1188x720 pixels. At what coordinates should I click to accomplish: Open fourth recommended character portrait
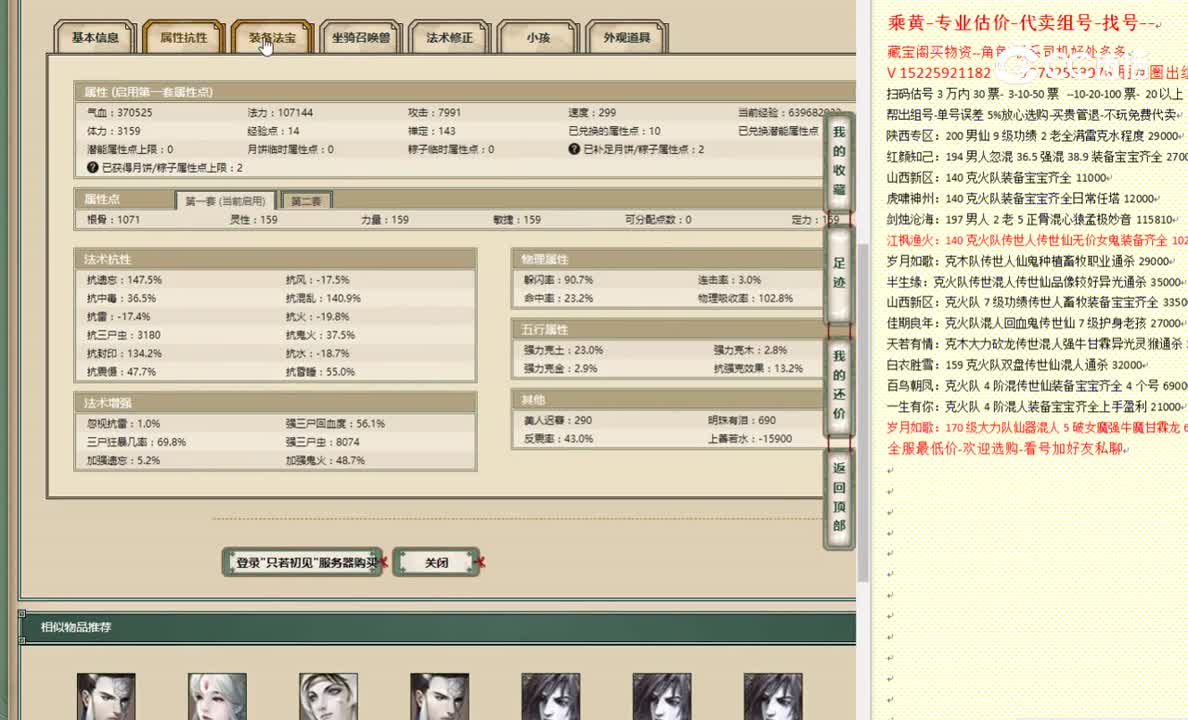tap(439, 696)
